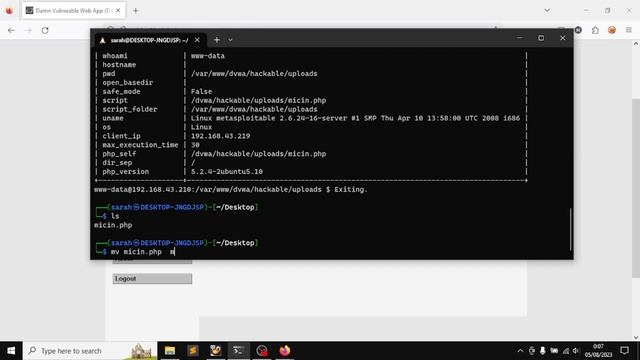Open the notification center icon

click(x=624, y=351)
